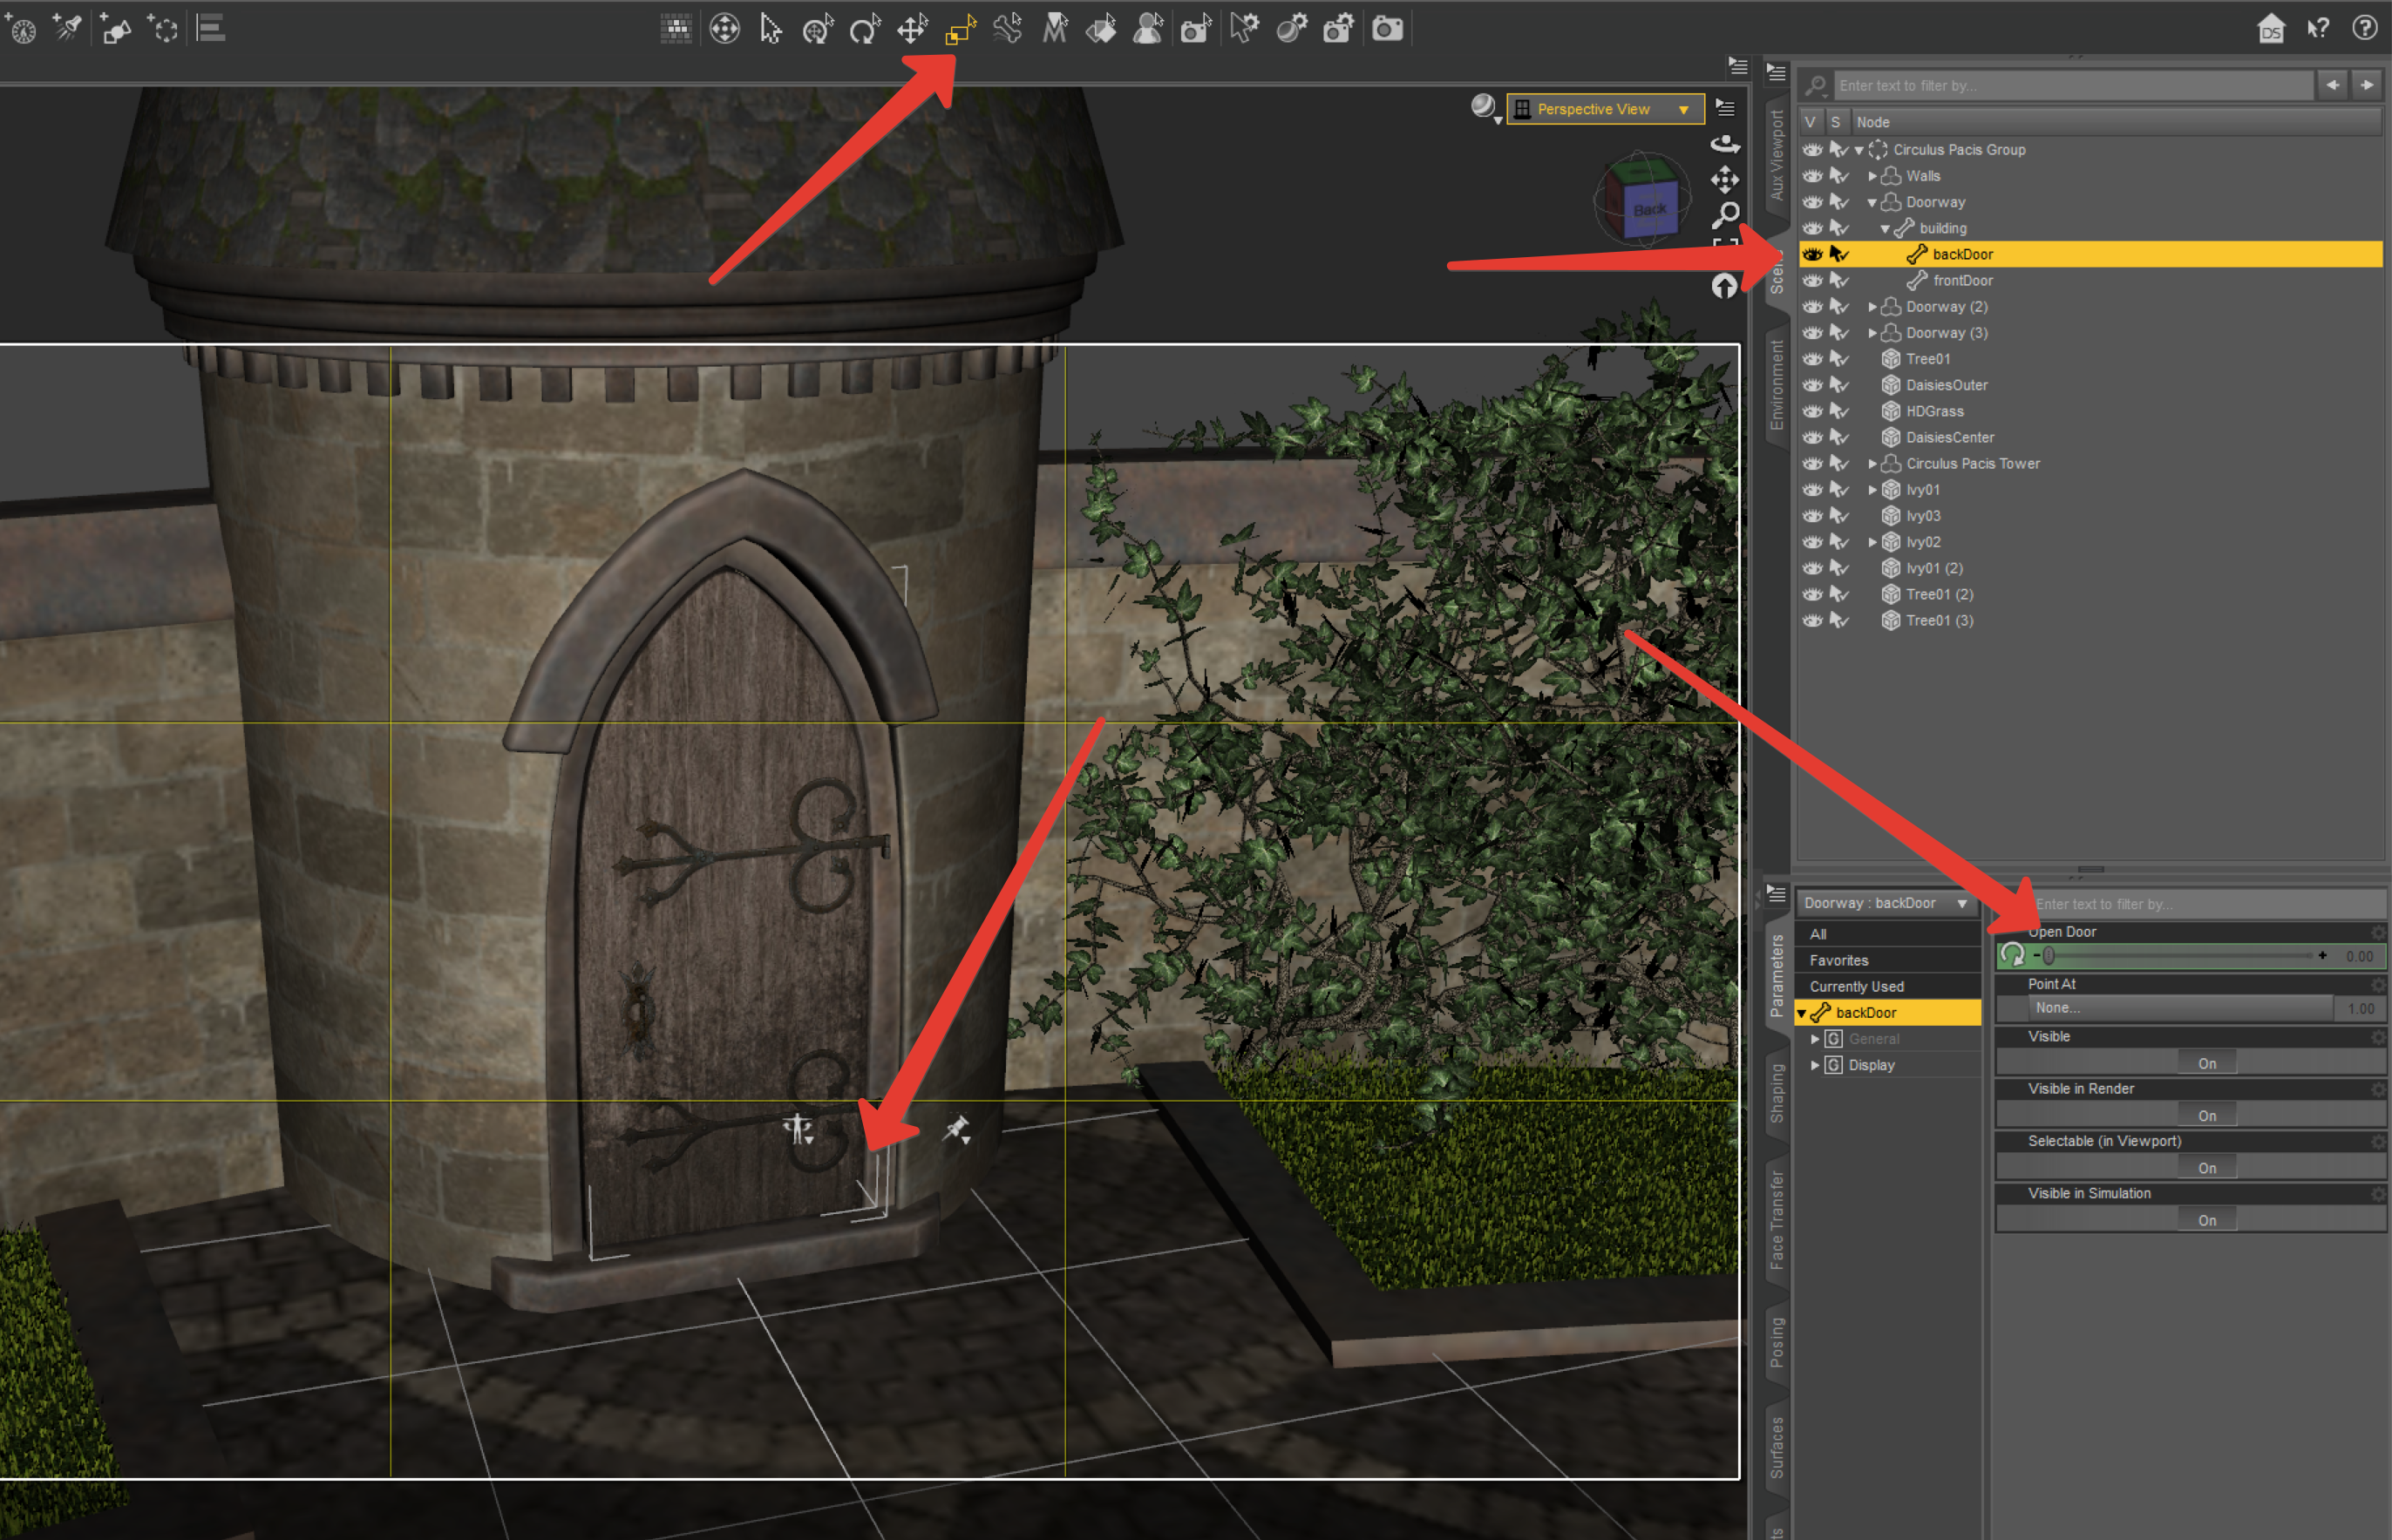
Task: Expand the Walls node
Action: tap(1872, 176)
